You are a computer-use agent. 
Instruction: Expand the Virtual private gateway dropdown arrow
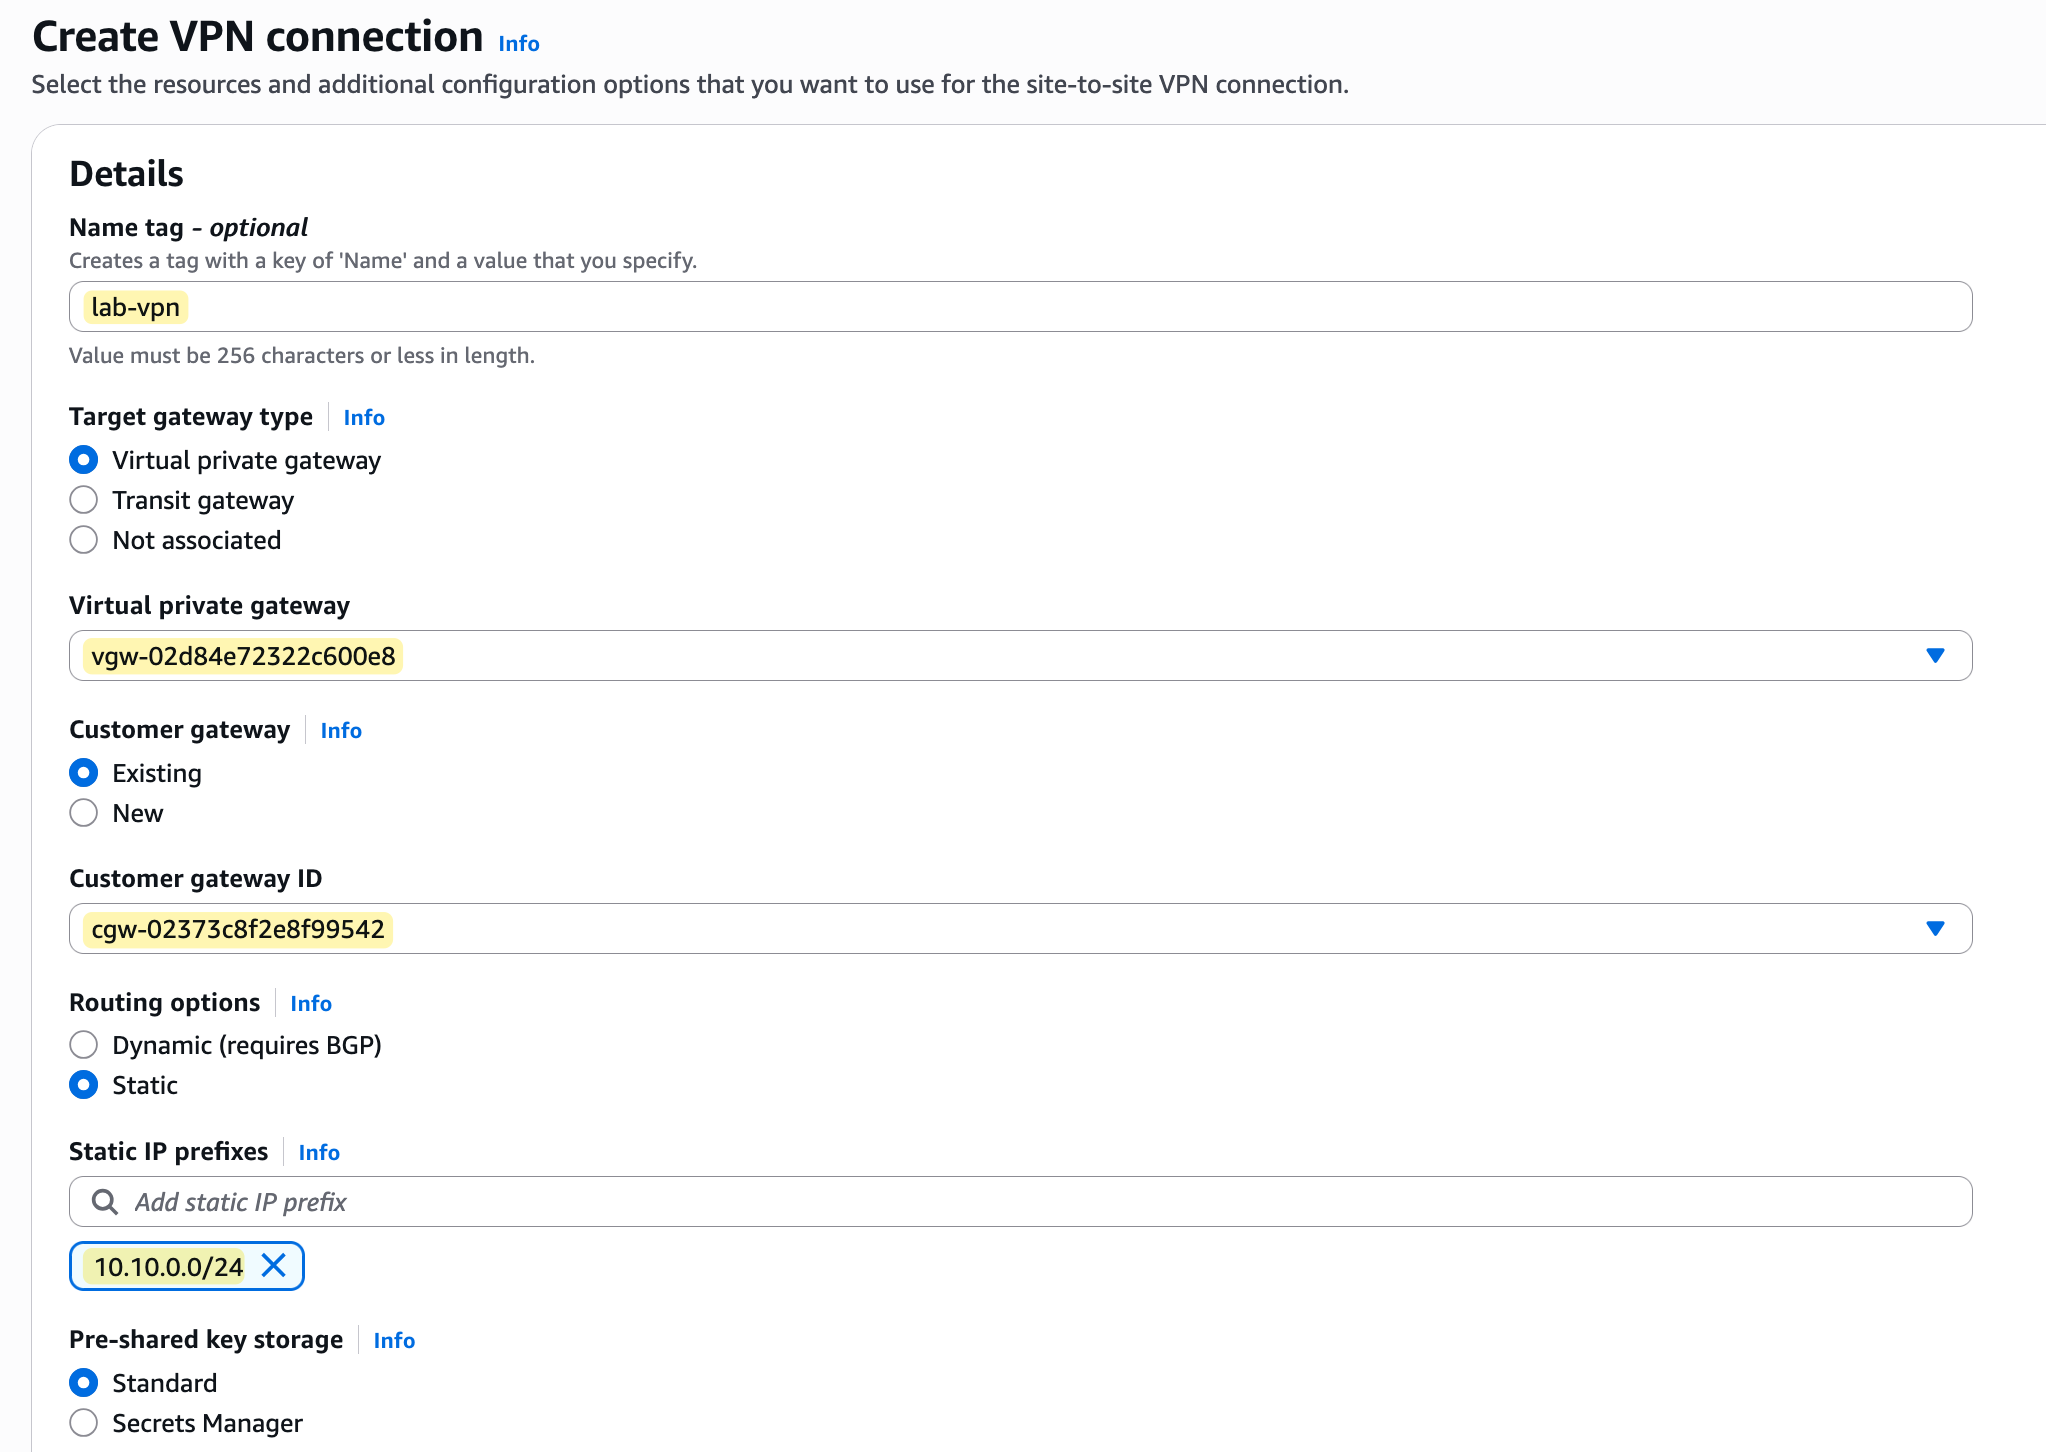[x=1934, y=656]
